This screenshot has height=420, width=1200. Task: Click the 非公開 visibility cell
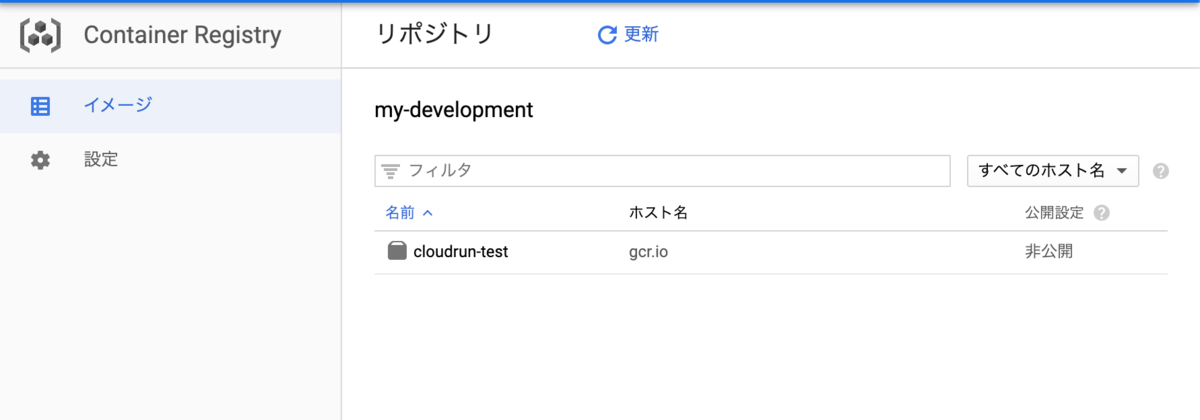point(1048,252)
